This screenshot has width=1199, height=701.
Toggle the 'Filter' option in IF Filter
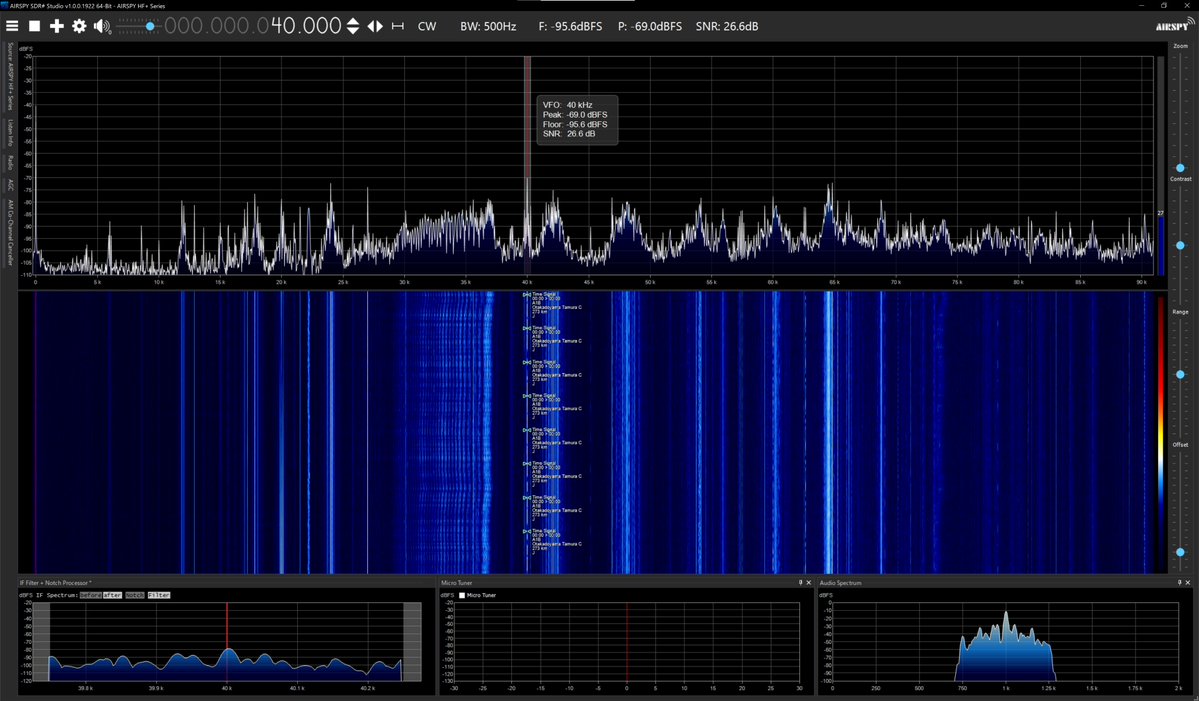pos(159,595)
